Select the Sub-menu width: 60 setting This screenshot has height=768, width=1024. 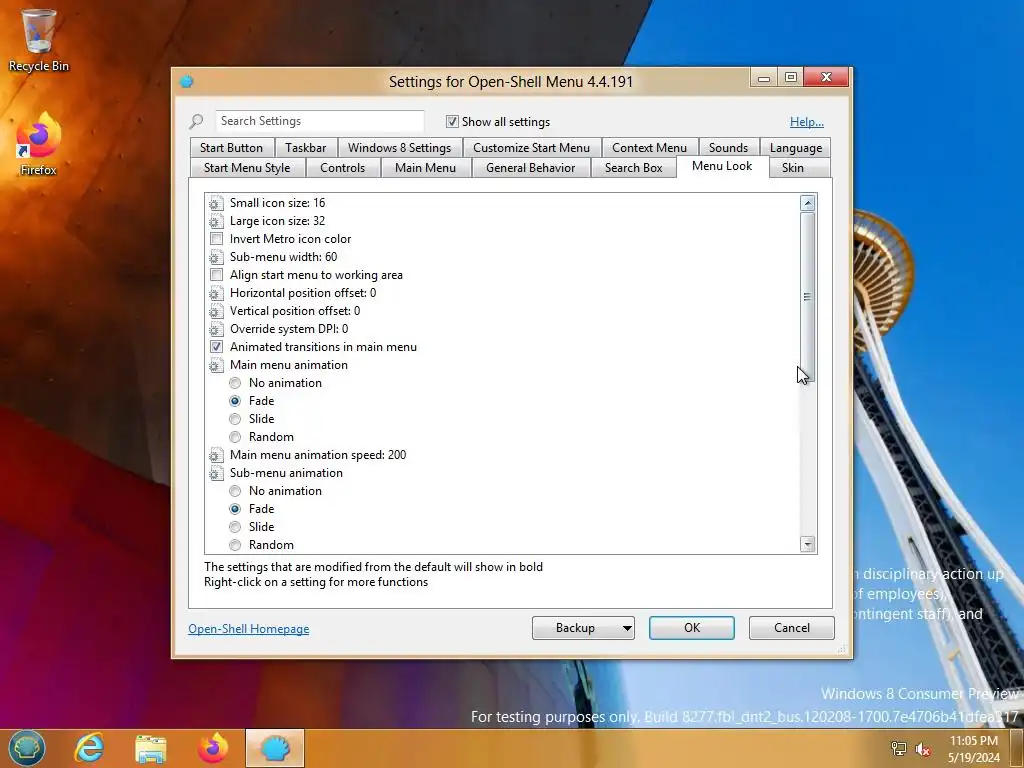coord(283,257)
